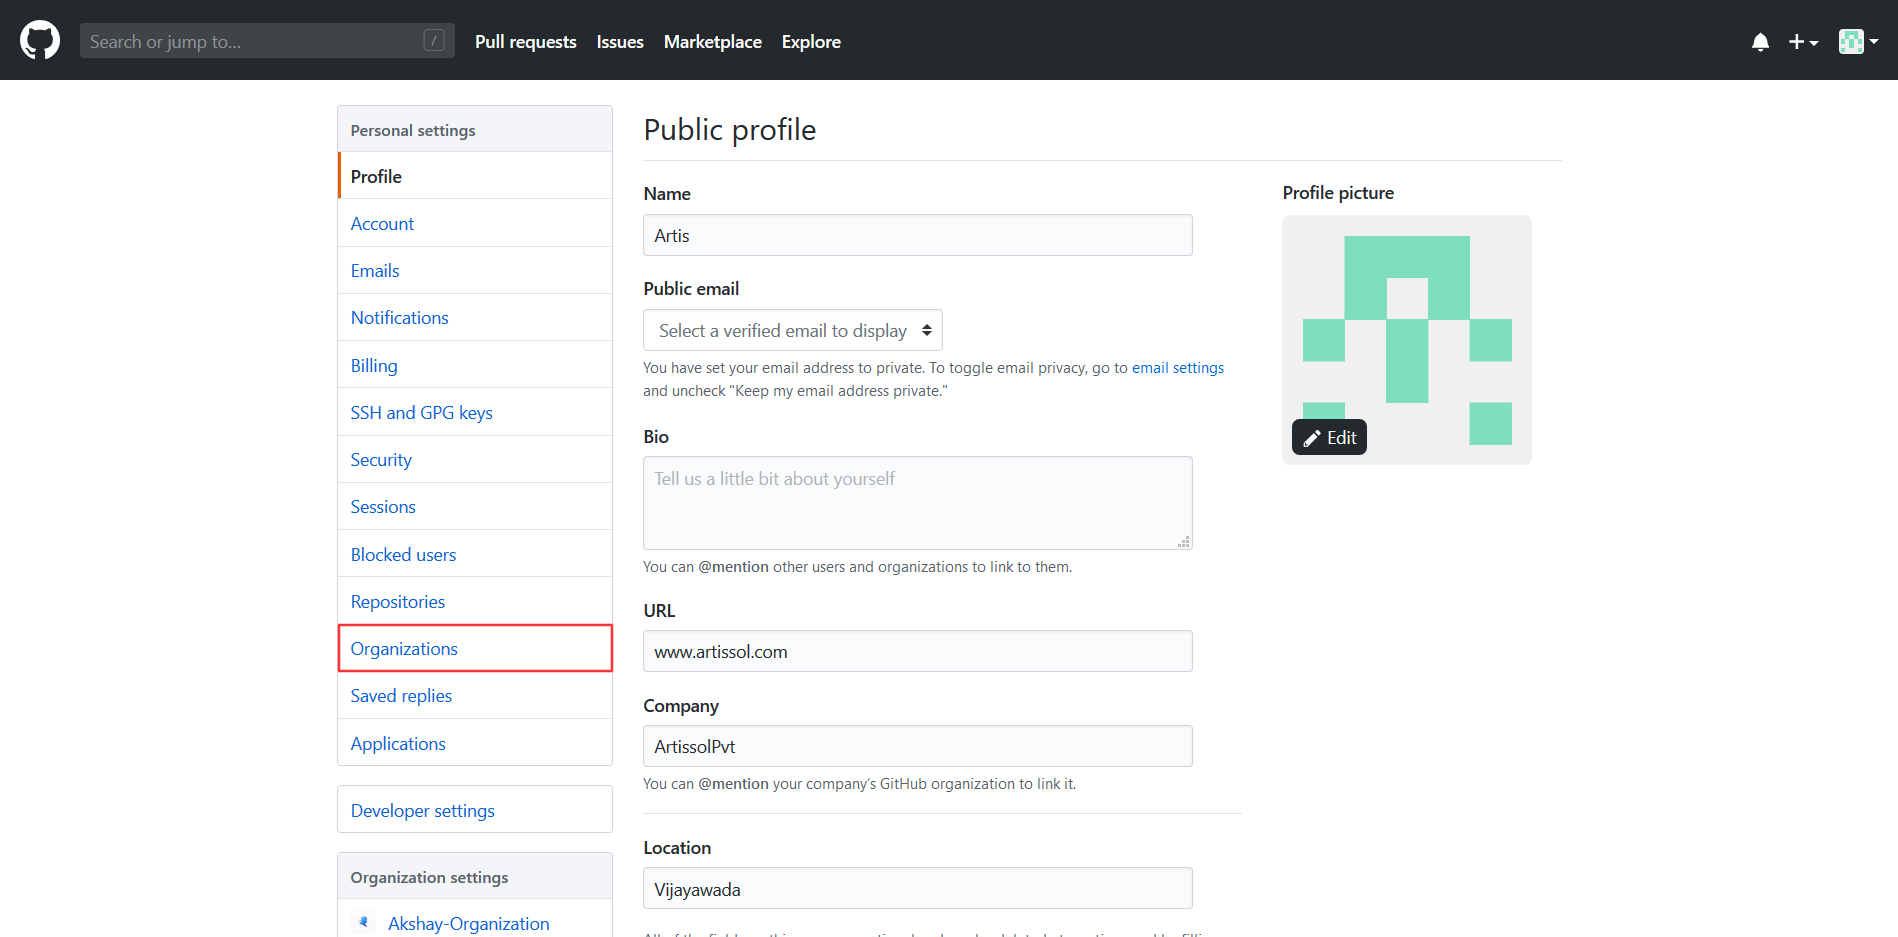1898x937 pixels.
Task: Click the Location field with Vijayawada
Action: coord(918,888)
